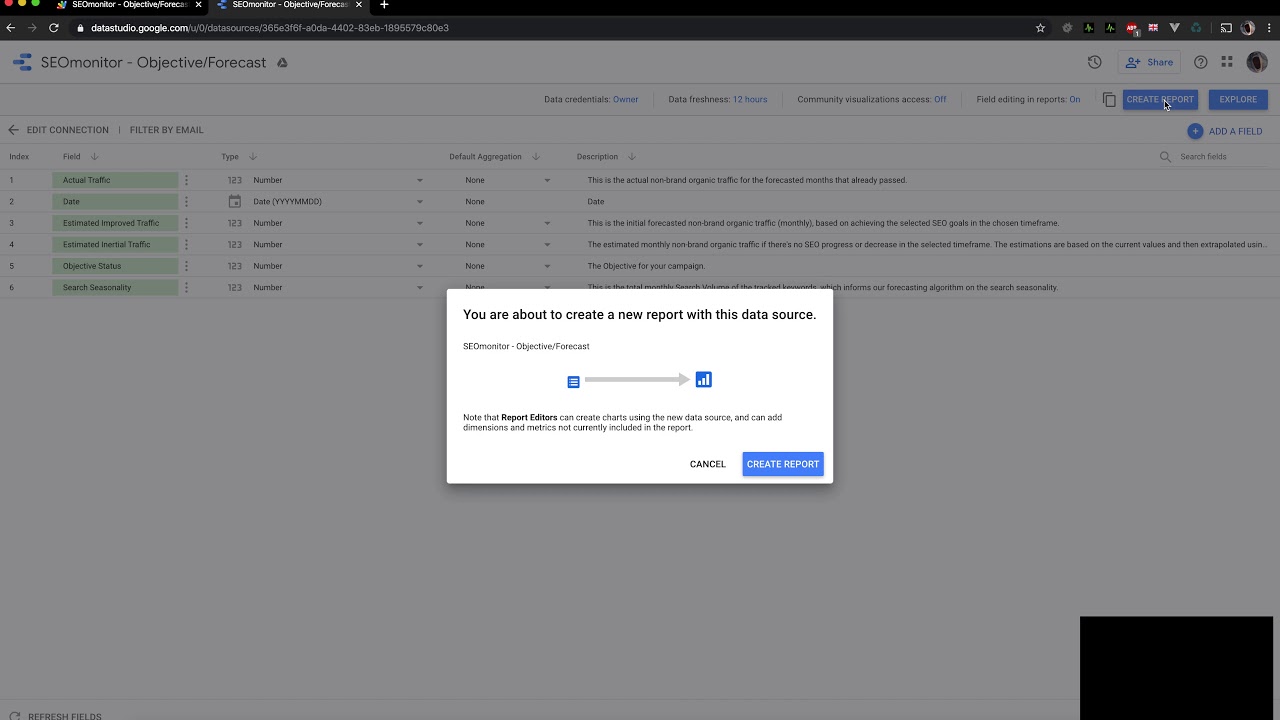Viewport: 1280px width, 720px height.
Task: Click FILTER BY EMAIL
Action: coord(167,130)
